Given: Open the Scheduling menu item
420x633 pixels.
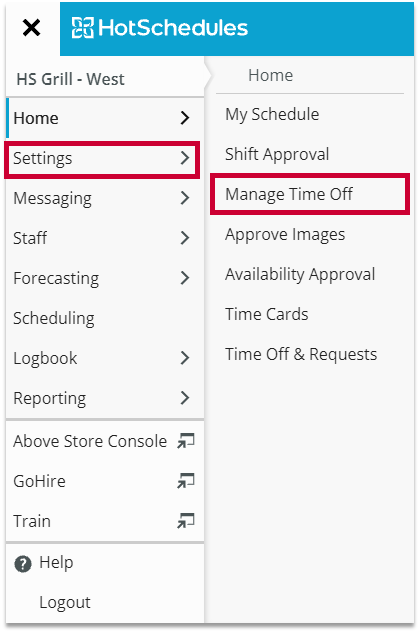Looking at the screenshot, I should point(54,319).
